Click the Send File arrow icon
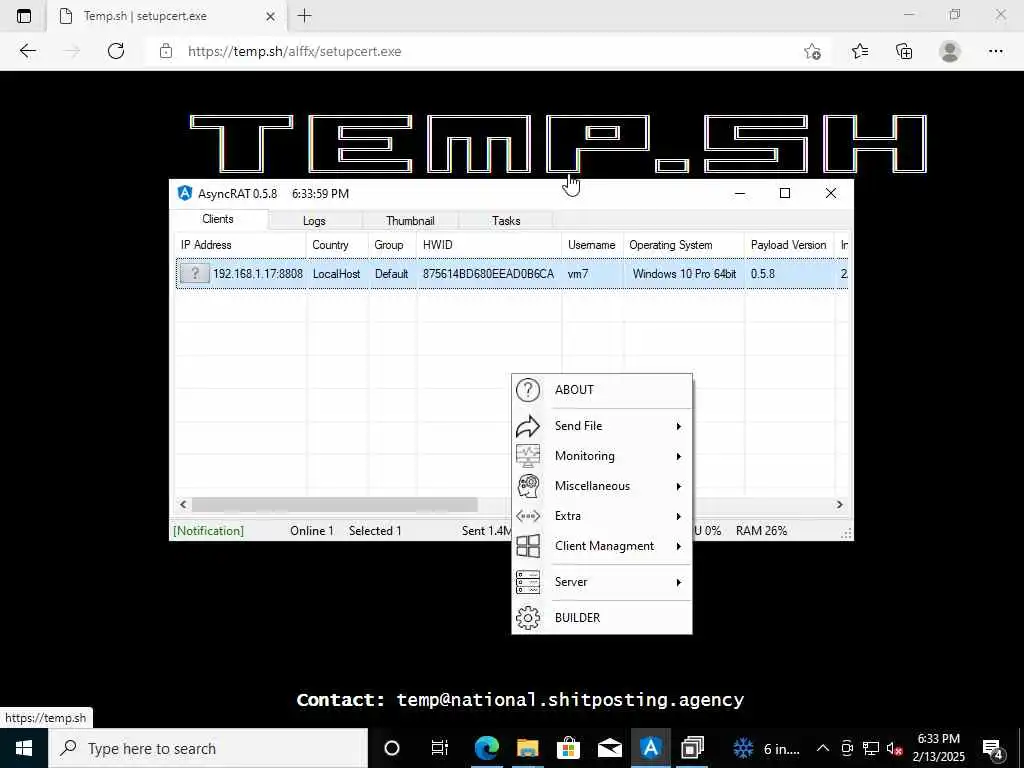The width and height of the screenshot is (1024, 768). [528, 426]
